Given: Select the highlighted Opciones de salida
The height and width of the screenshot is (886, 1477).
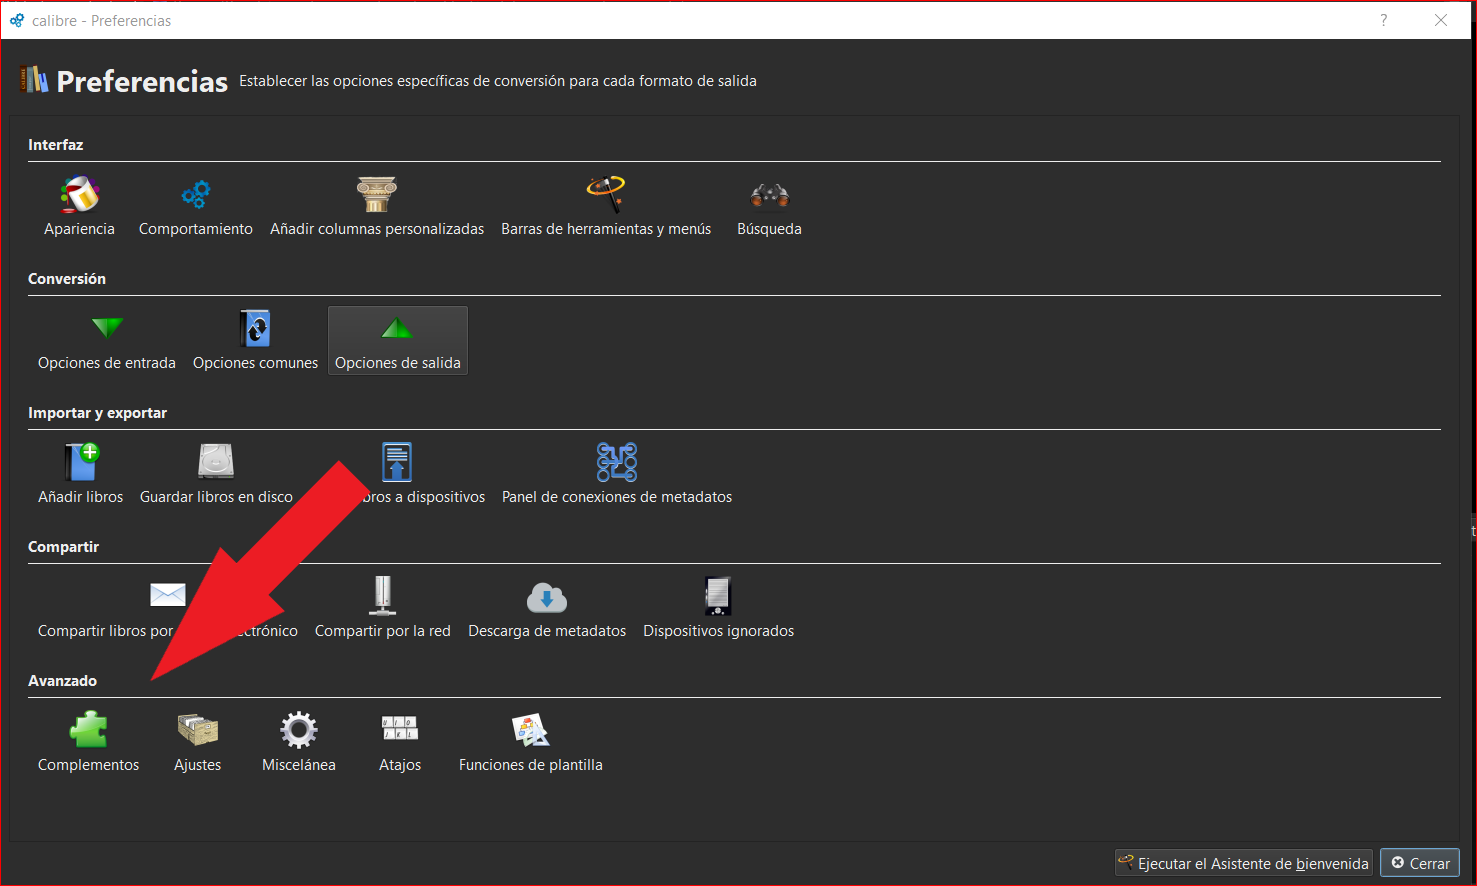Looking at the screenshot, I should tap(398, 341).
